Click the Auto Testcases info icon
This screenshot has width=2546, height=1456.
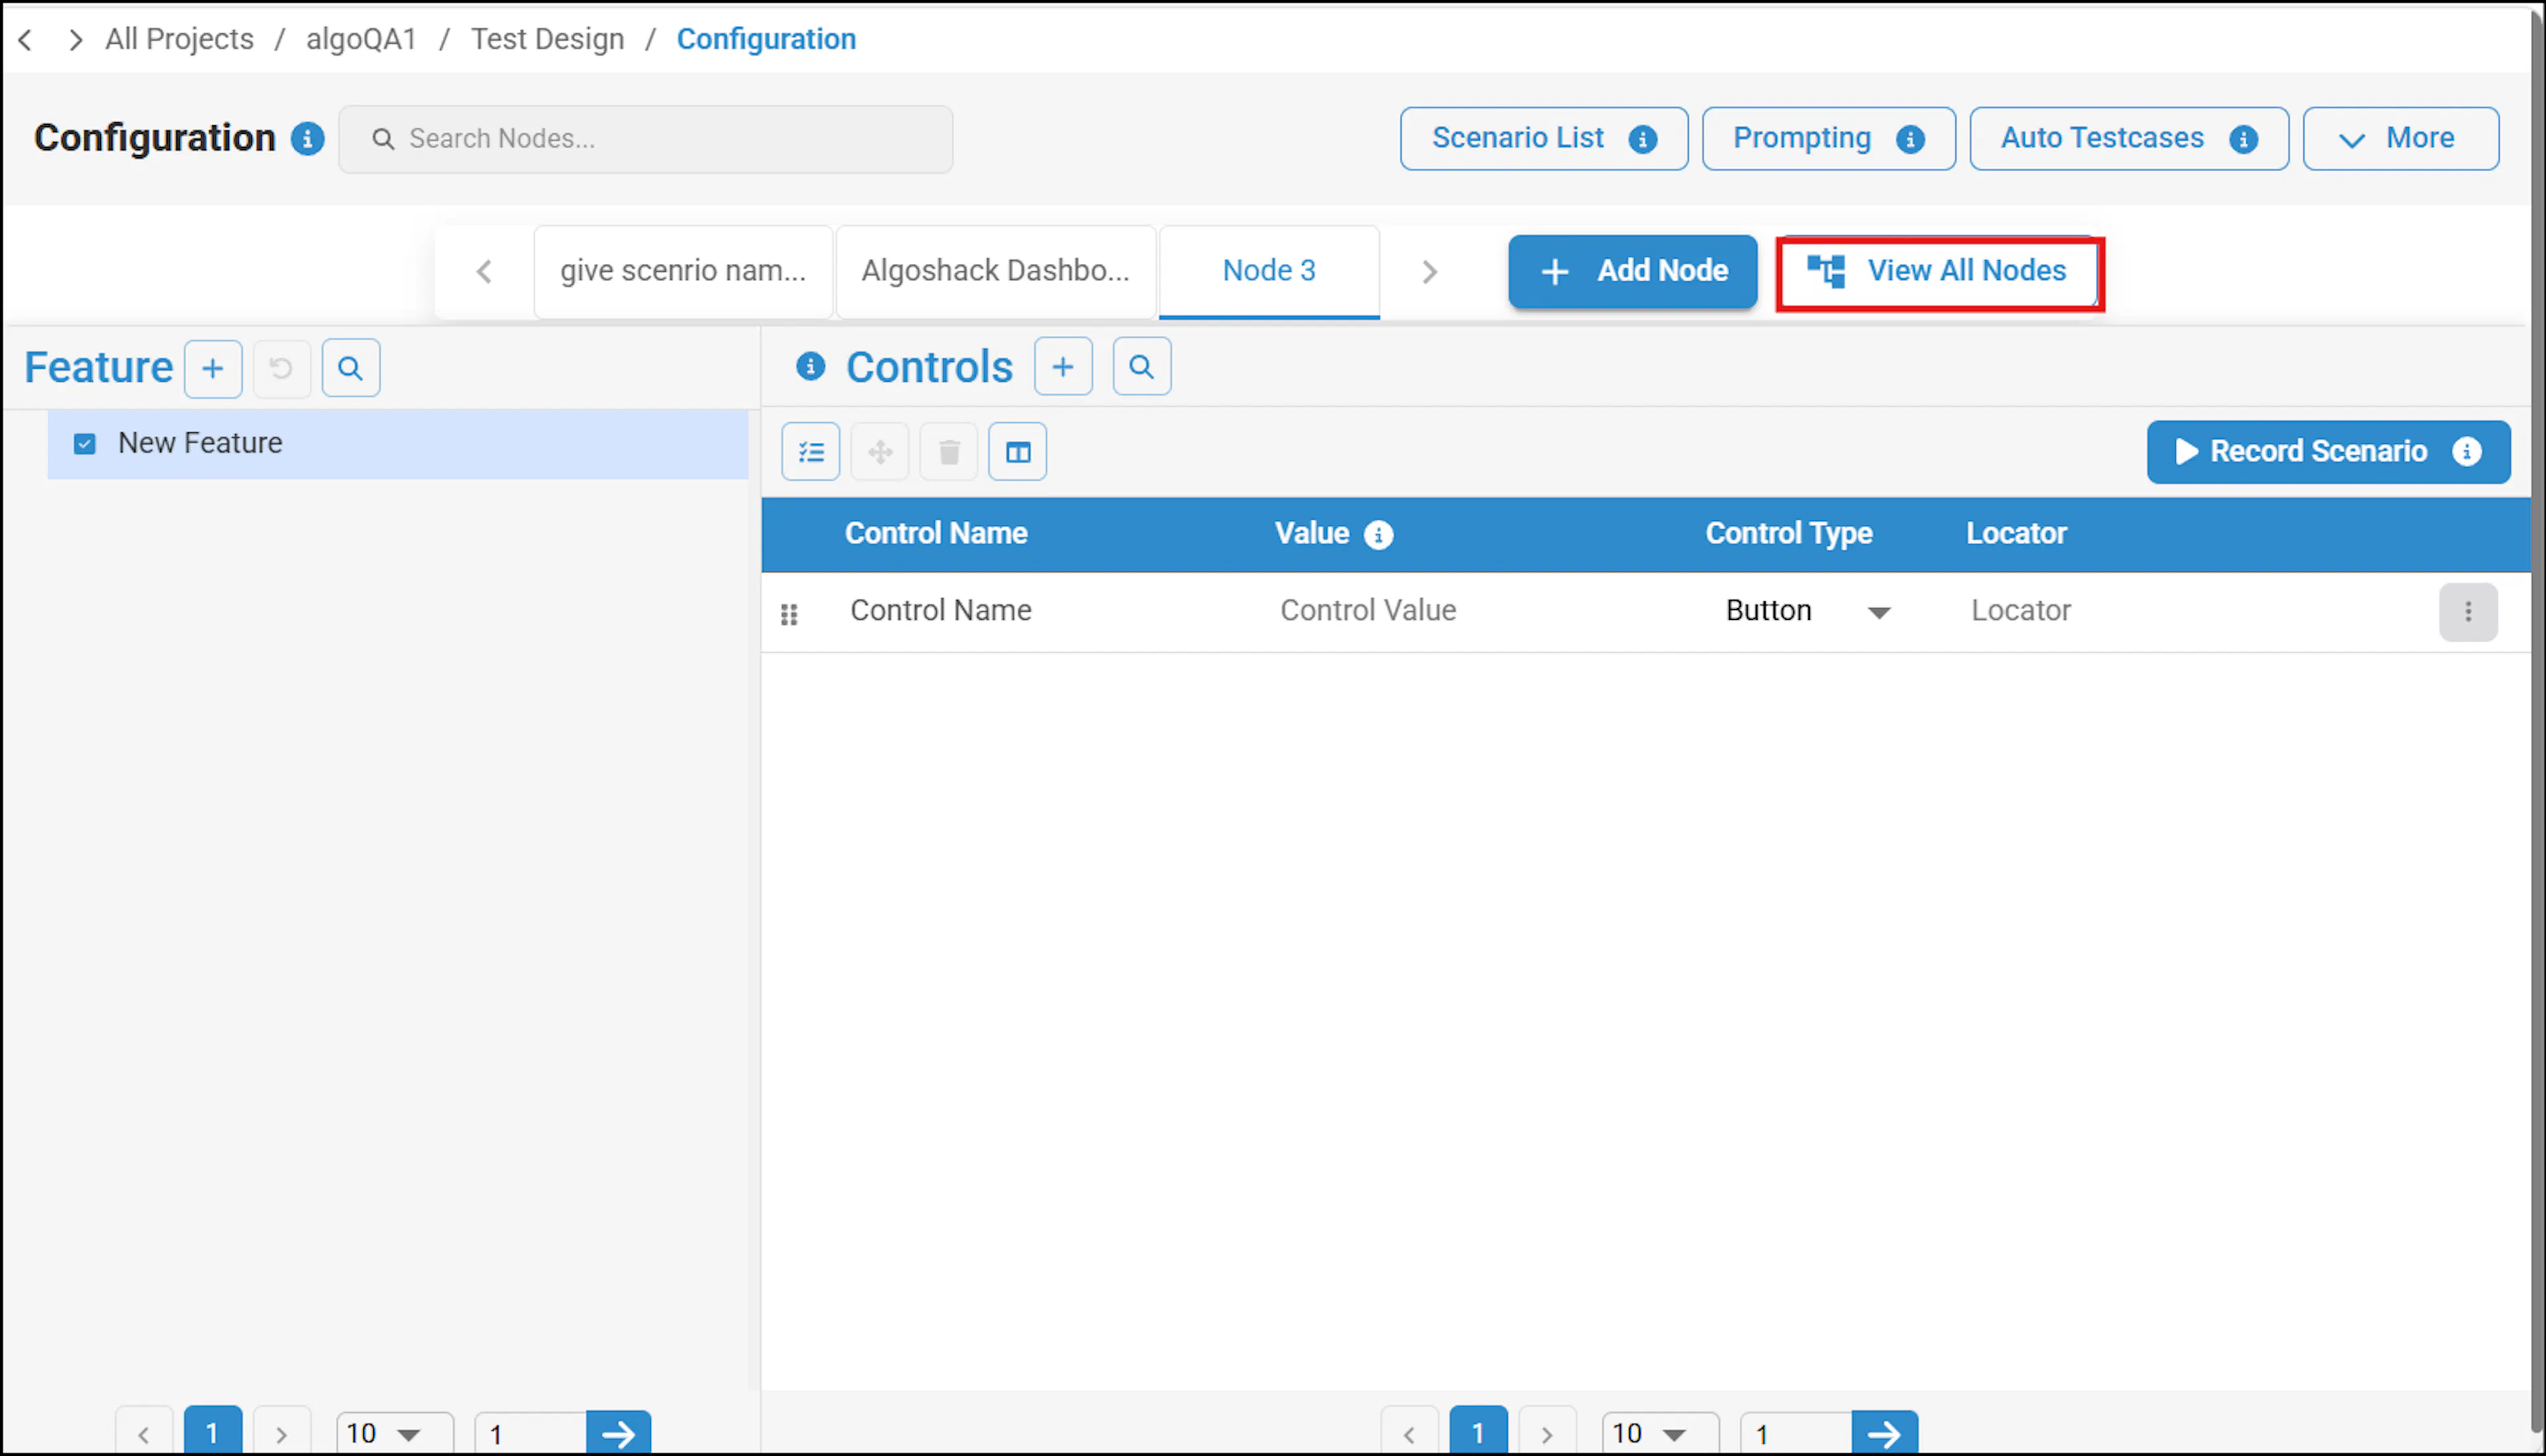(x=2243, y=139)
